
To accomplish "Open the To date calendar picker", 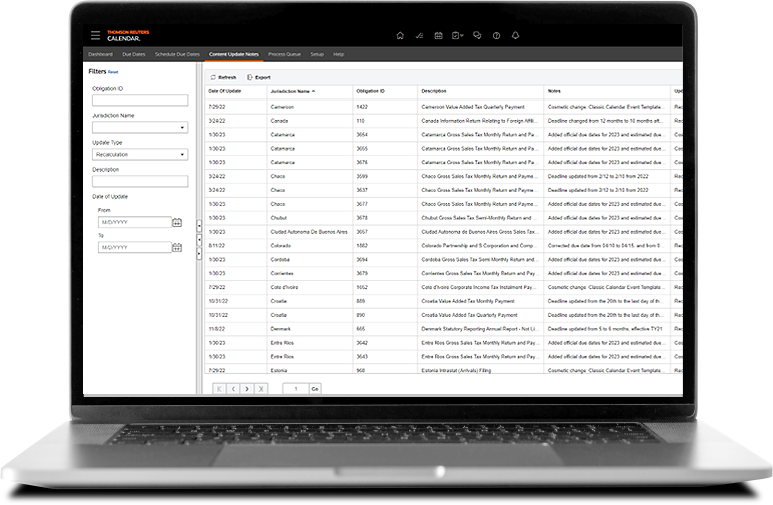I will pyautogui.click(x=177, y=247).
